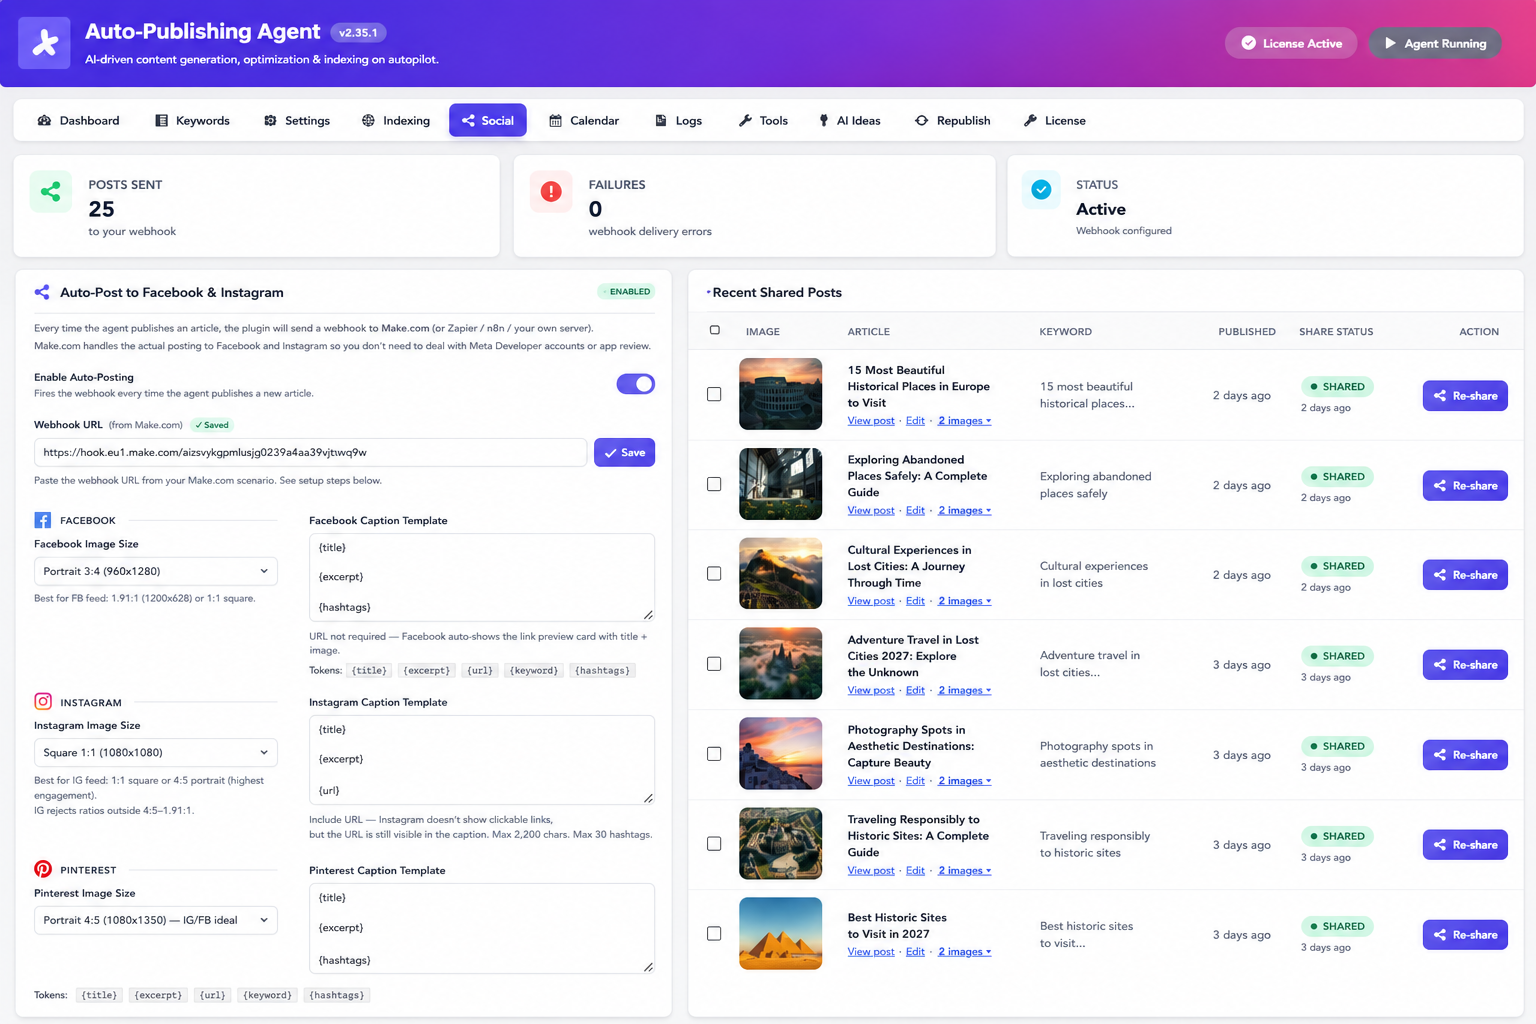
Task: Open the Pinterest Image Size dropdown
Action: (156, 920)
